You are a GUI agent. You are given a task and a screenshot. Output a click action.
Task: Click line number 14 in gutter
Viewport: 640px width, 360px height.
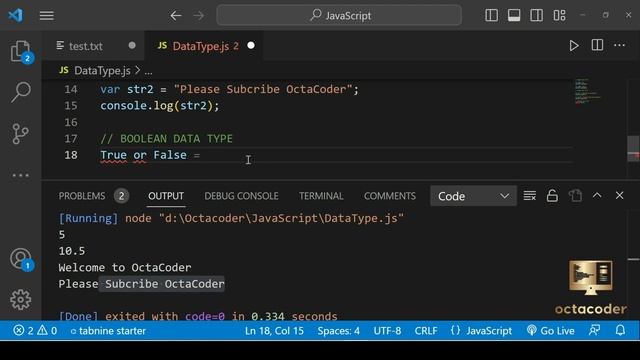(x=71, y=89)
